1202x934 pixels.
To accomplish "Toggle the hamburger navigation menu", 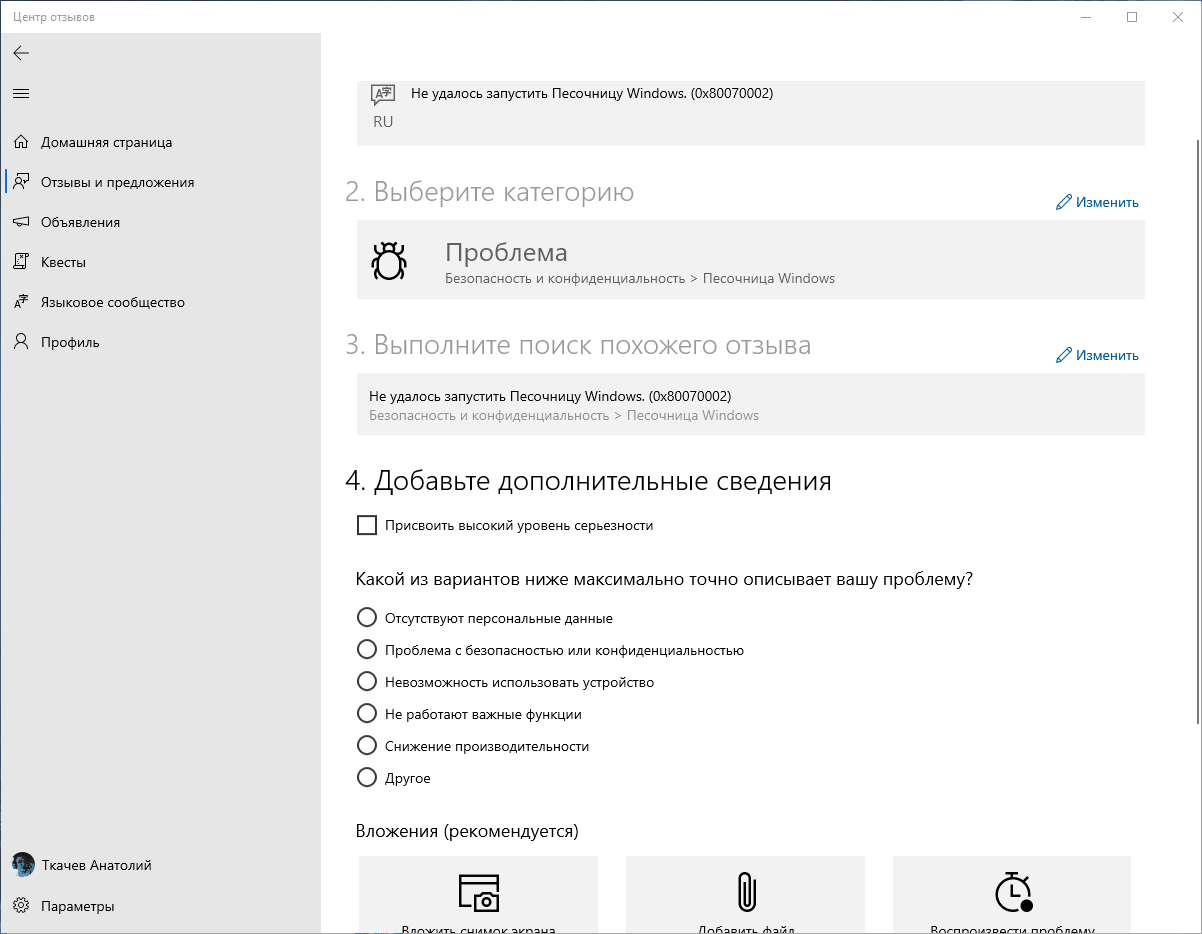I will (x=21, y=93).
